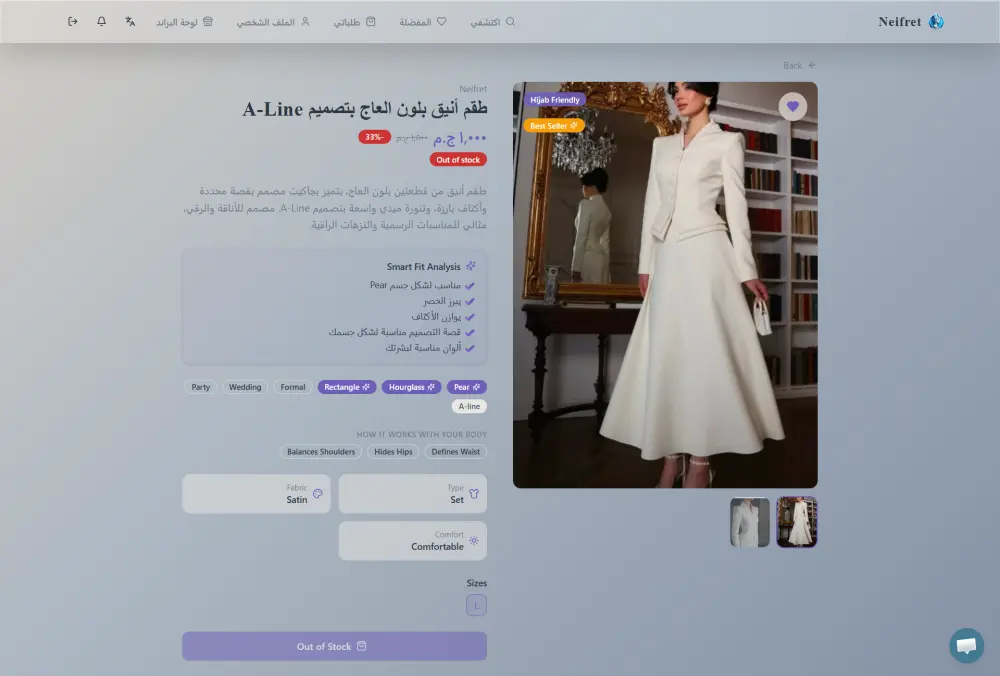Open اكتشفي explore page
The width and height of the screenshot is (1000, 676).
point(492,22)
